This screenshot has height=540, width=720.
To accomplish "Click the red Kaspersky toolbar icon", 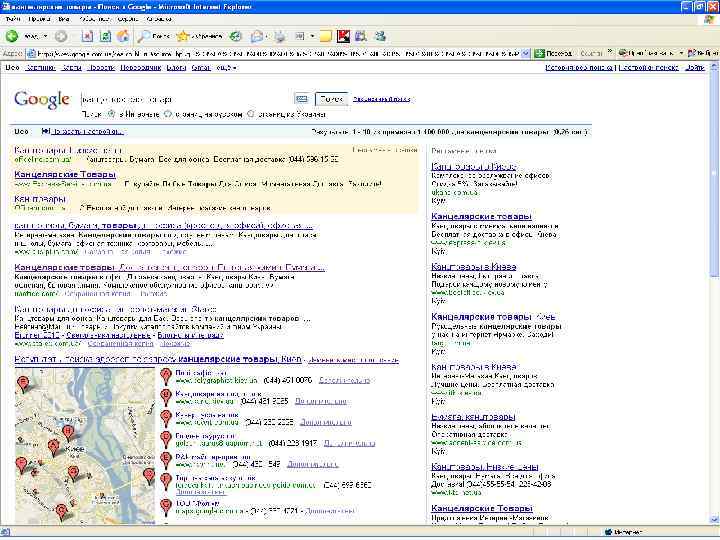I will point(343,36).
